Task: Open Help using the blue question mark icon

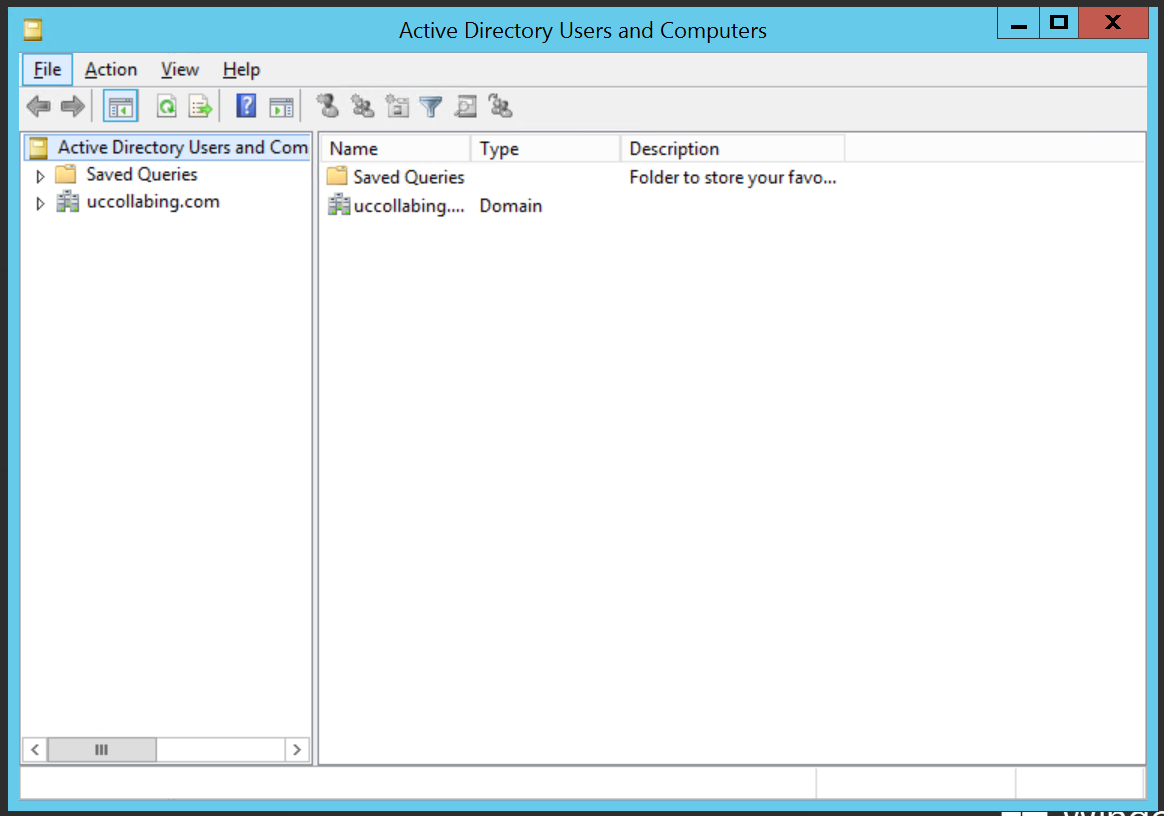Action: [x=246, y=106]
